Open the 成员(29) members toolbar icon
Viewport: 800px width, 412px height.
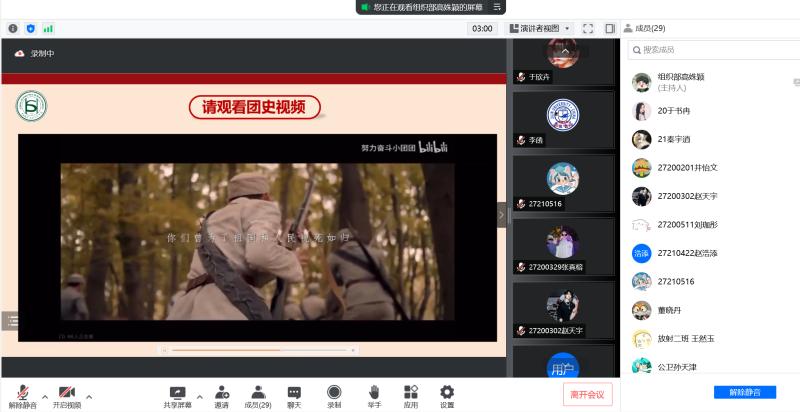(258, 395)
